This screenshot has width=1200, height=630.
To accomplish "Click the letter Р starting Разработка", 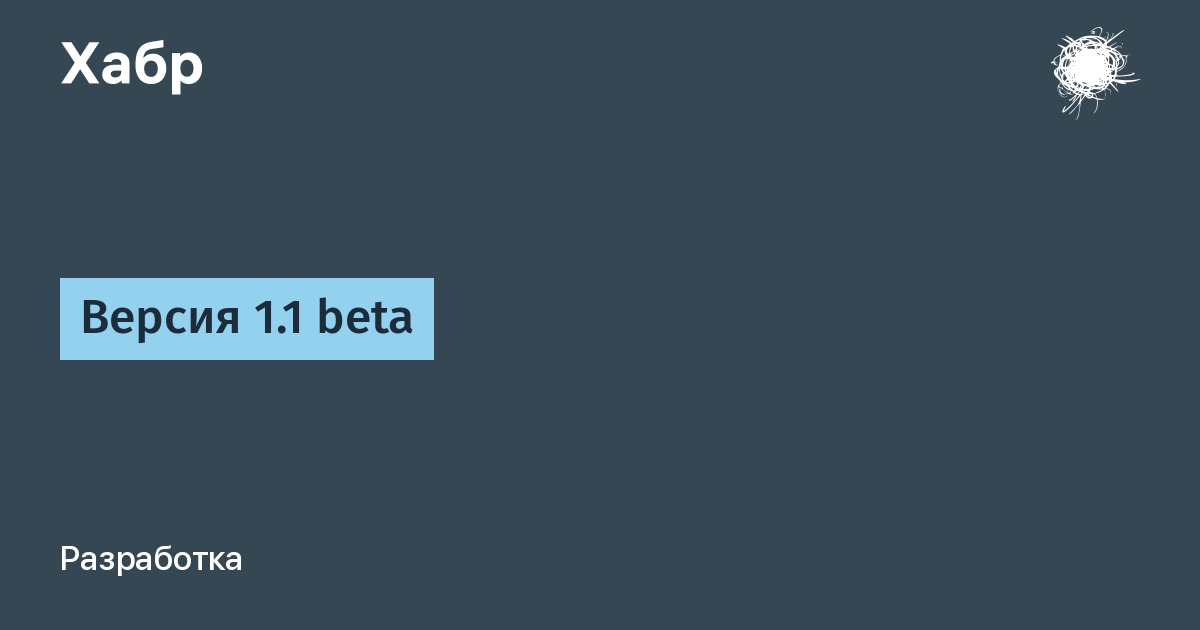I will (70, 559).
